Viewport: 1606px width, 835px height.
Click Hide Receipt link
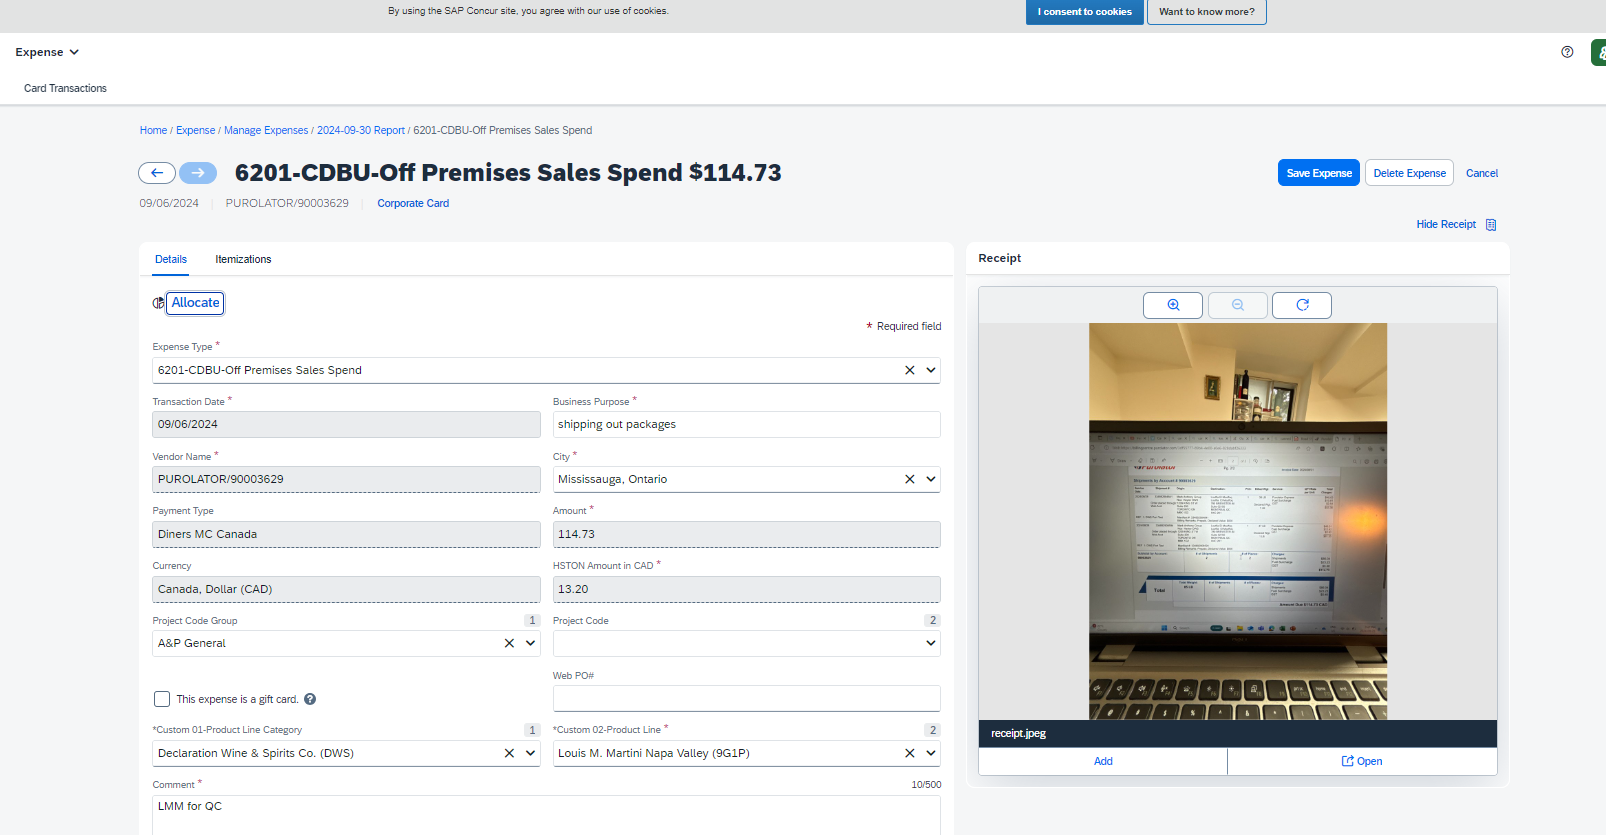[x=1446, y=224]
